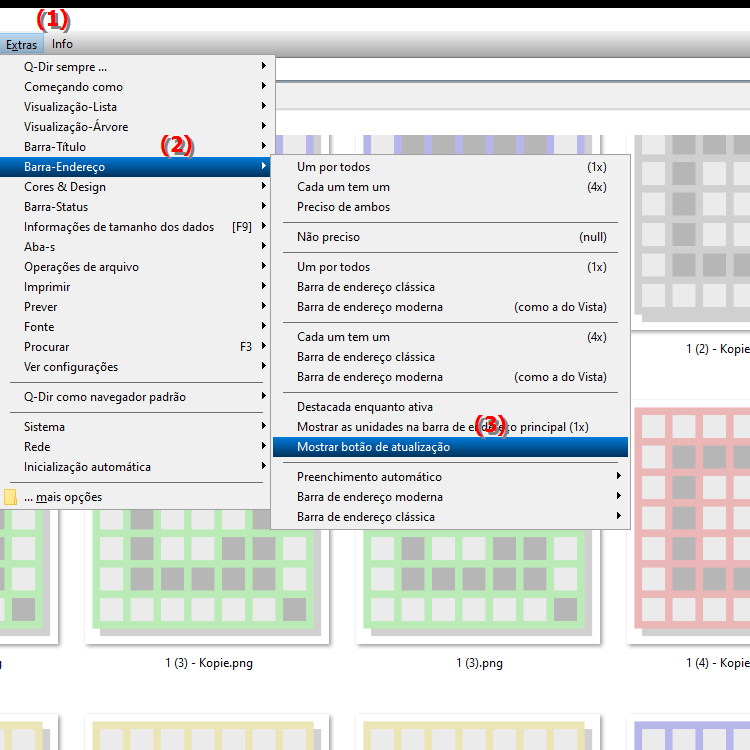Click the 1 (2) - Kopie file name

718,349
